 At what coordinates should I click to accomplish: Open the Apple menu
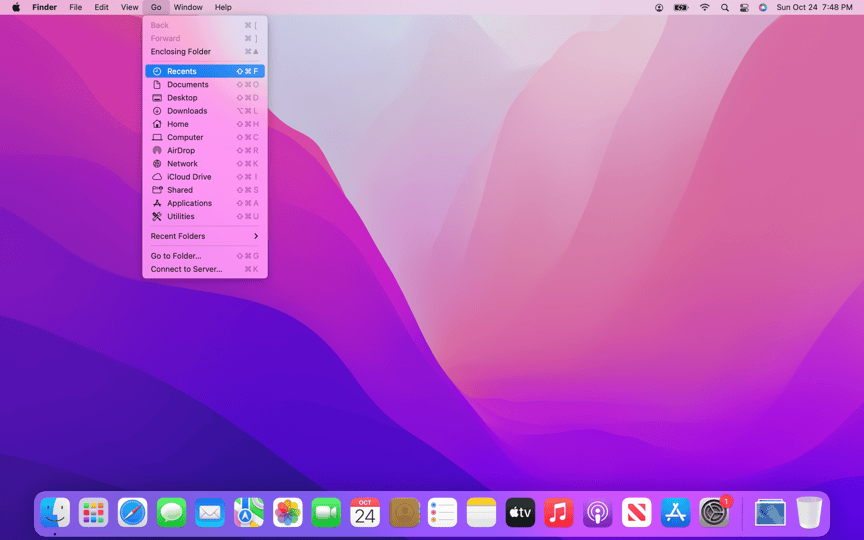[x=16, y=7]
